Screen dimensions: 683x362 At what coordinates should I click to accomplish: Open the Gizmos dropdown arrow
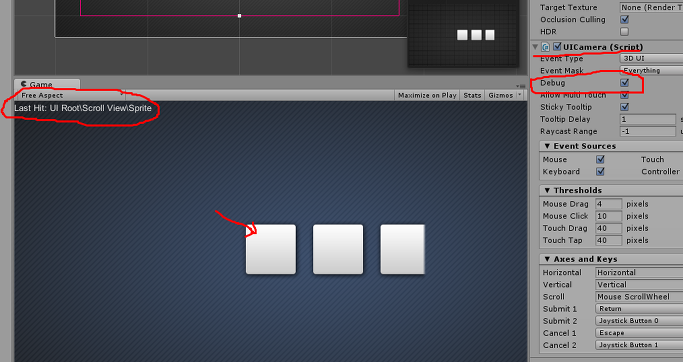520,95
